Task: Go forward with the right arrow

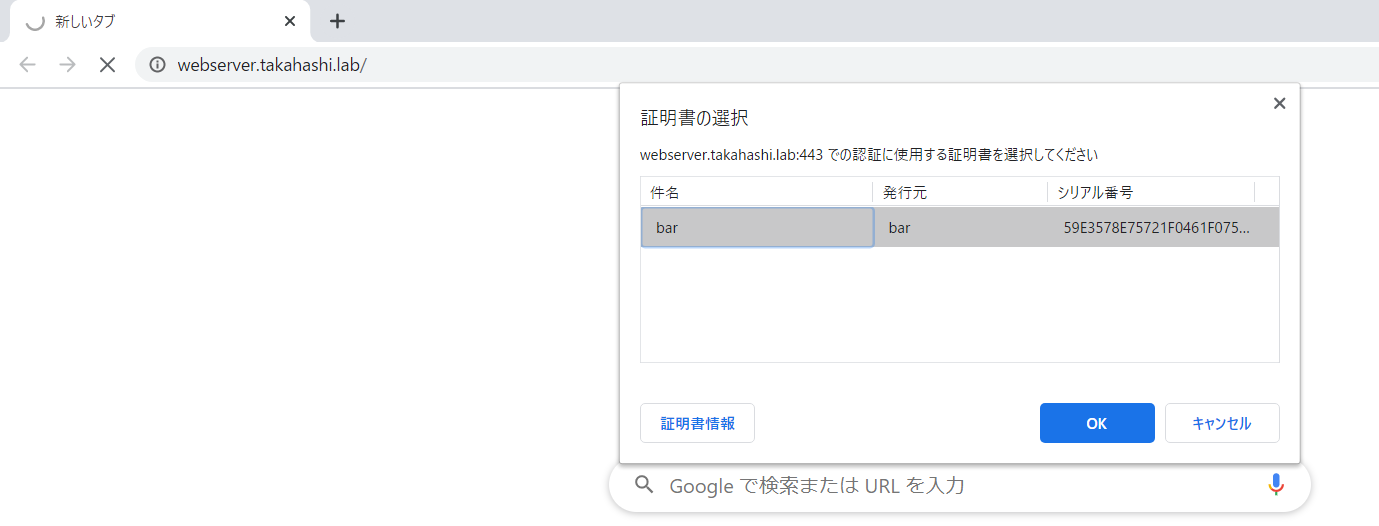Action: coord(67,65)
